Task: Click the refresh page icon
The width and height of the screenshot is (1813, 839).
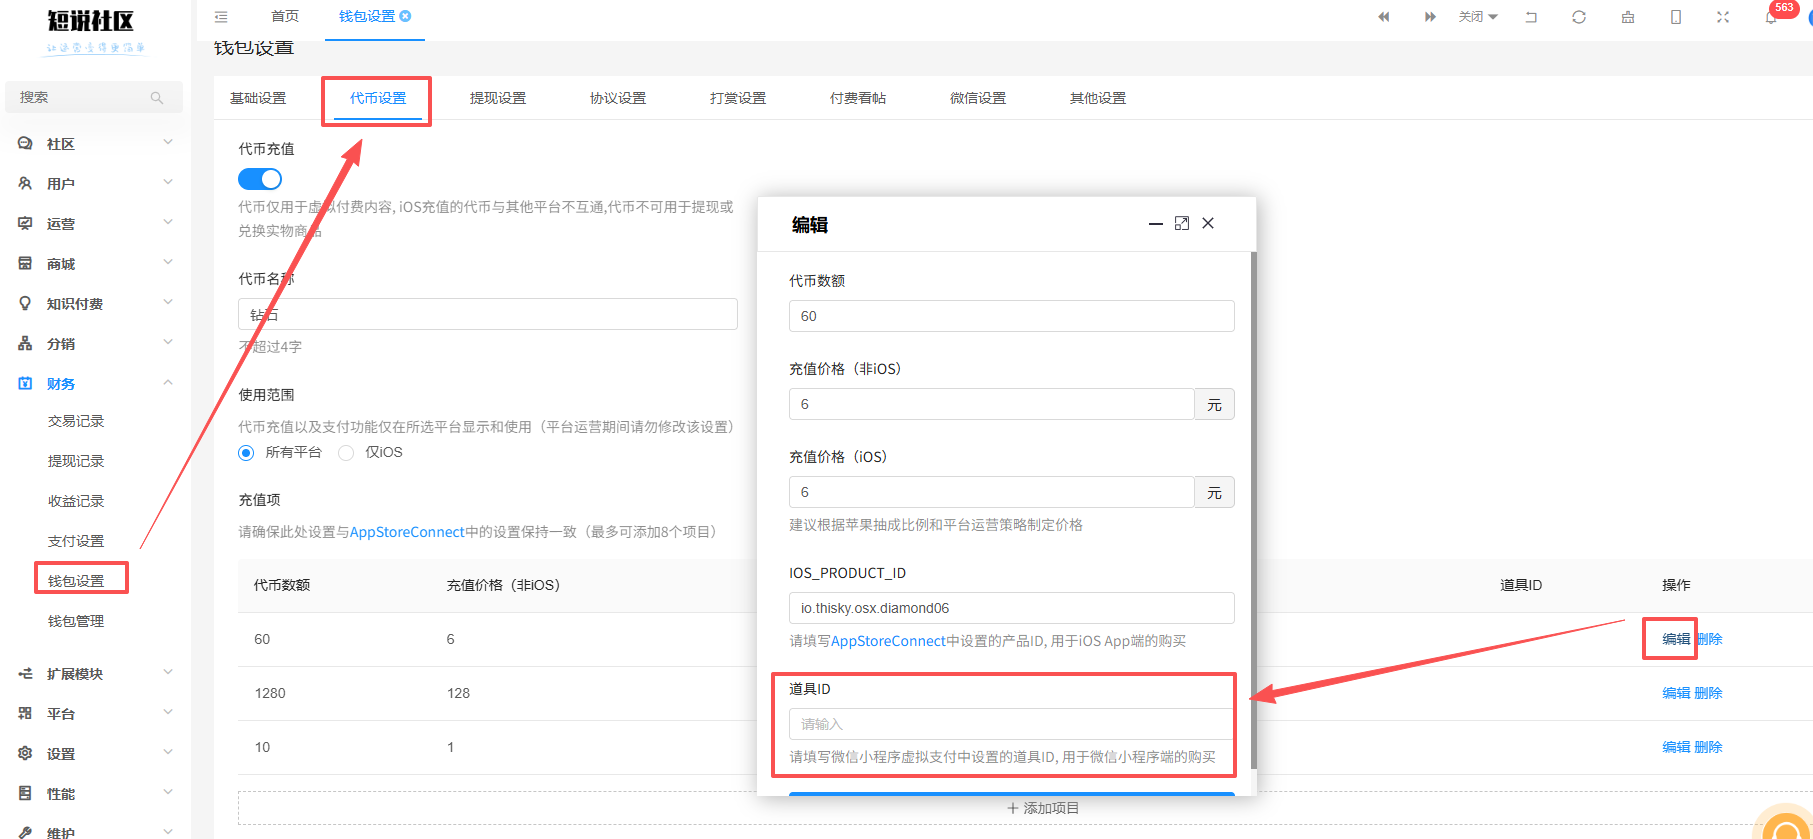Action: coord(1579,17)
